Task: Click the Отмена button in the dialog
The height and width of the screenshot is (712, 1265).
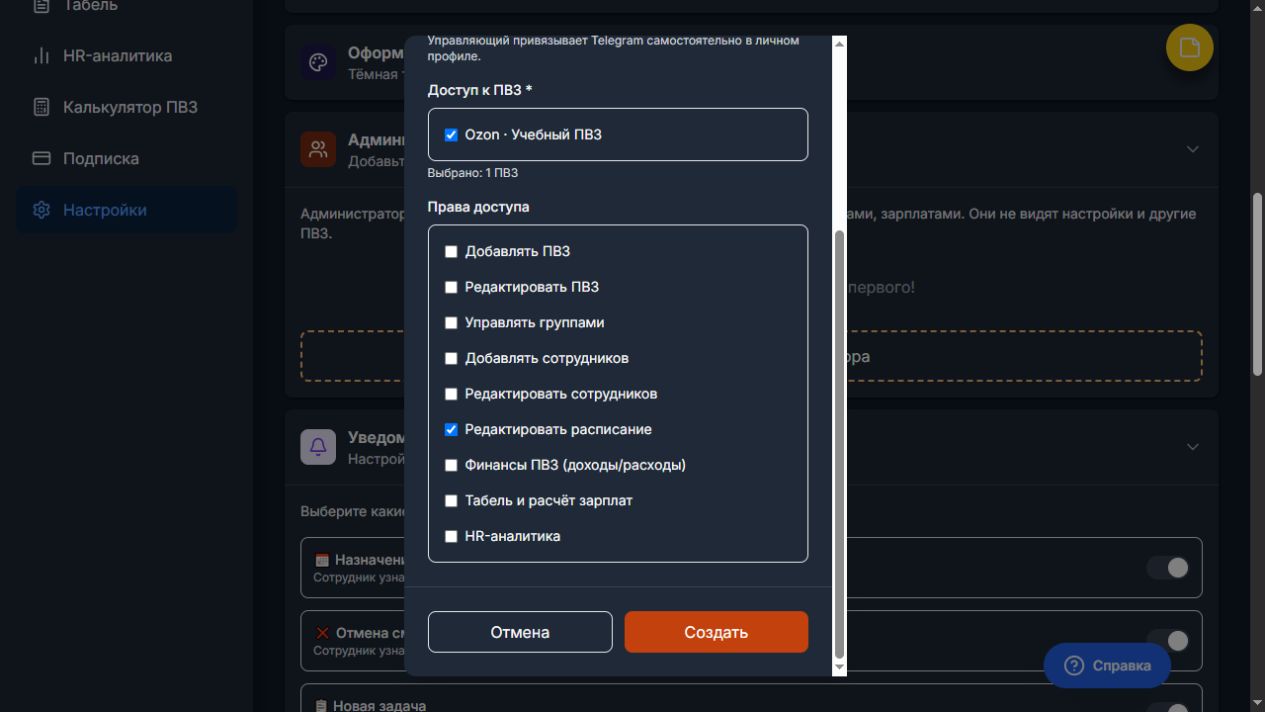Action: click(x=520, y=632)
